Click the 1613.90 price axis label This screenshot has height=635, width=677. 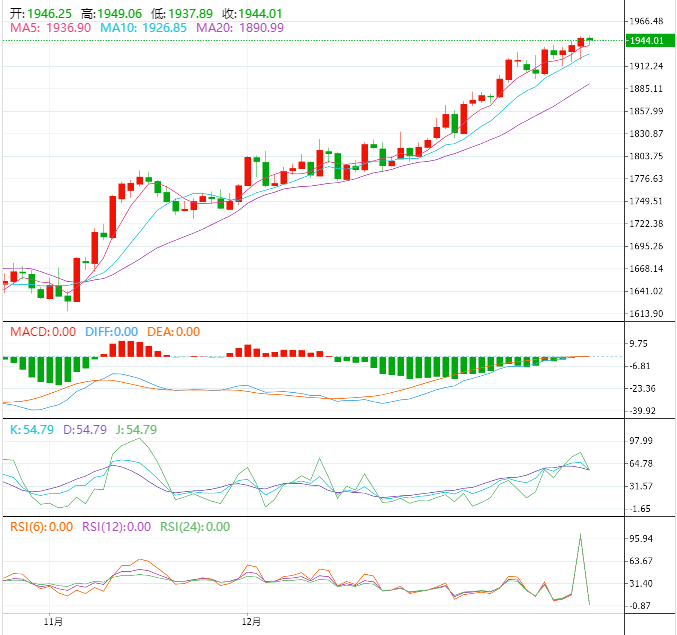pos(646,313)
